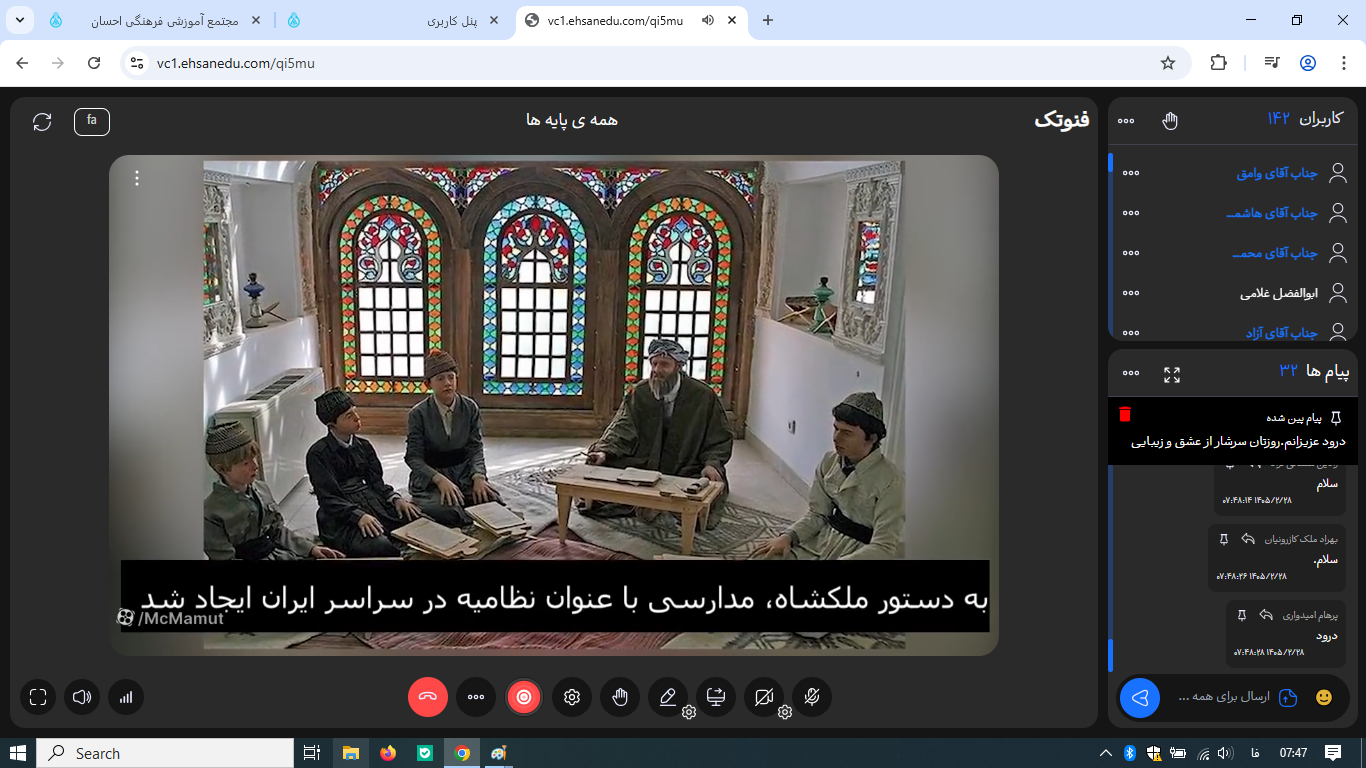This screenshot has height=768, width=1366.
Task: Click the avatar icon of ابوالفضل غلامی
Action: pos(1337,293)
